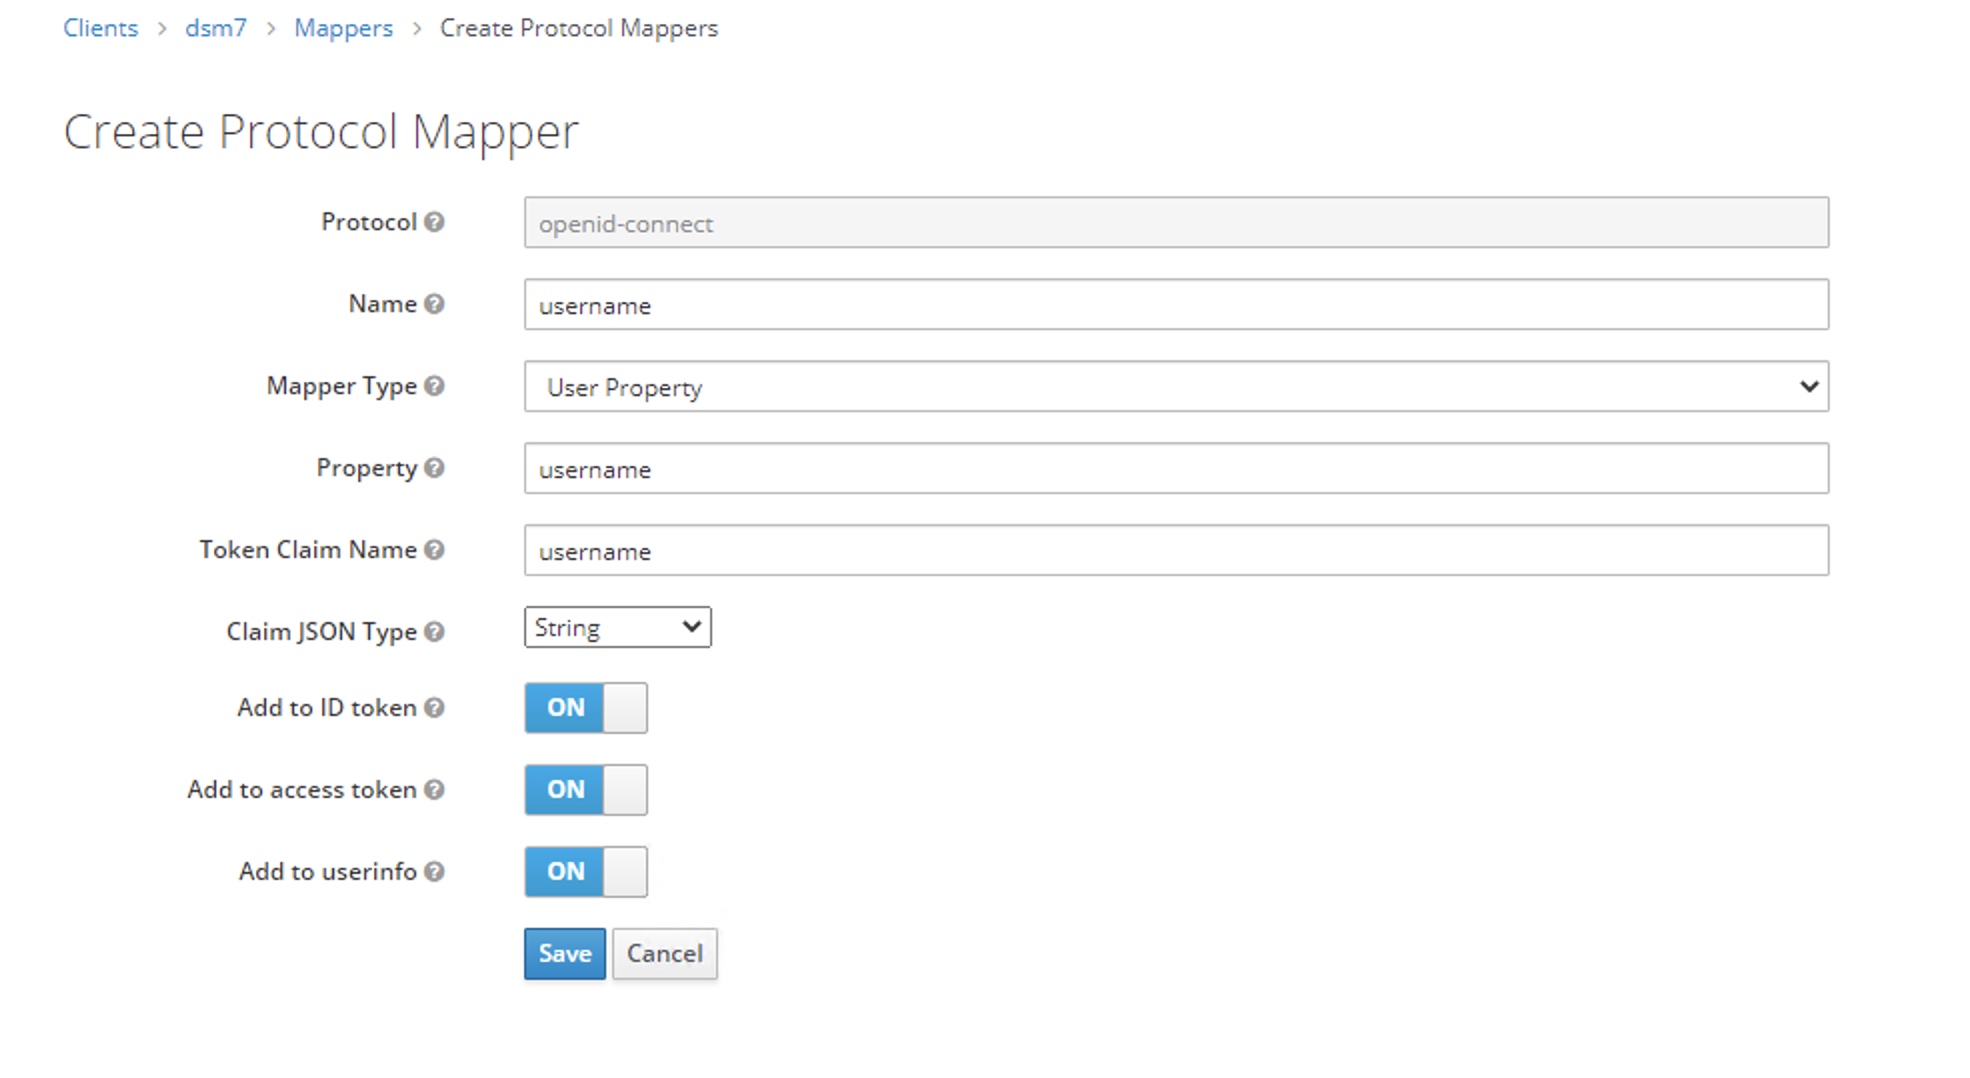Screen dimensions: 1970x1078
Task: Click the help icon for Token Claim Name
Action: coord(434,550)
